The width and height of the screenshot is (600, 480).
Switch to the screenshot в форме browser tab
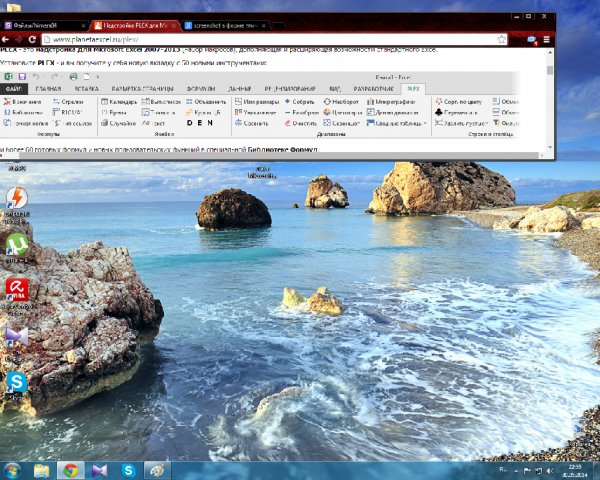pyautogui.click(x=224, y=26)
